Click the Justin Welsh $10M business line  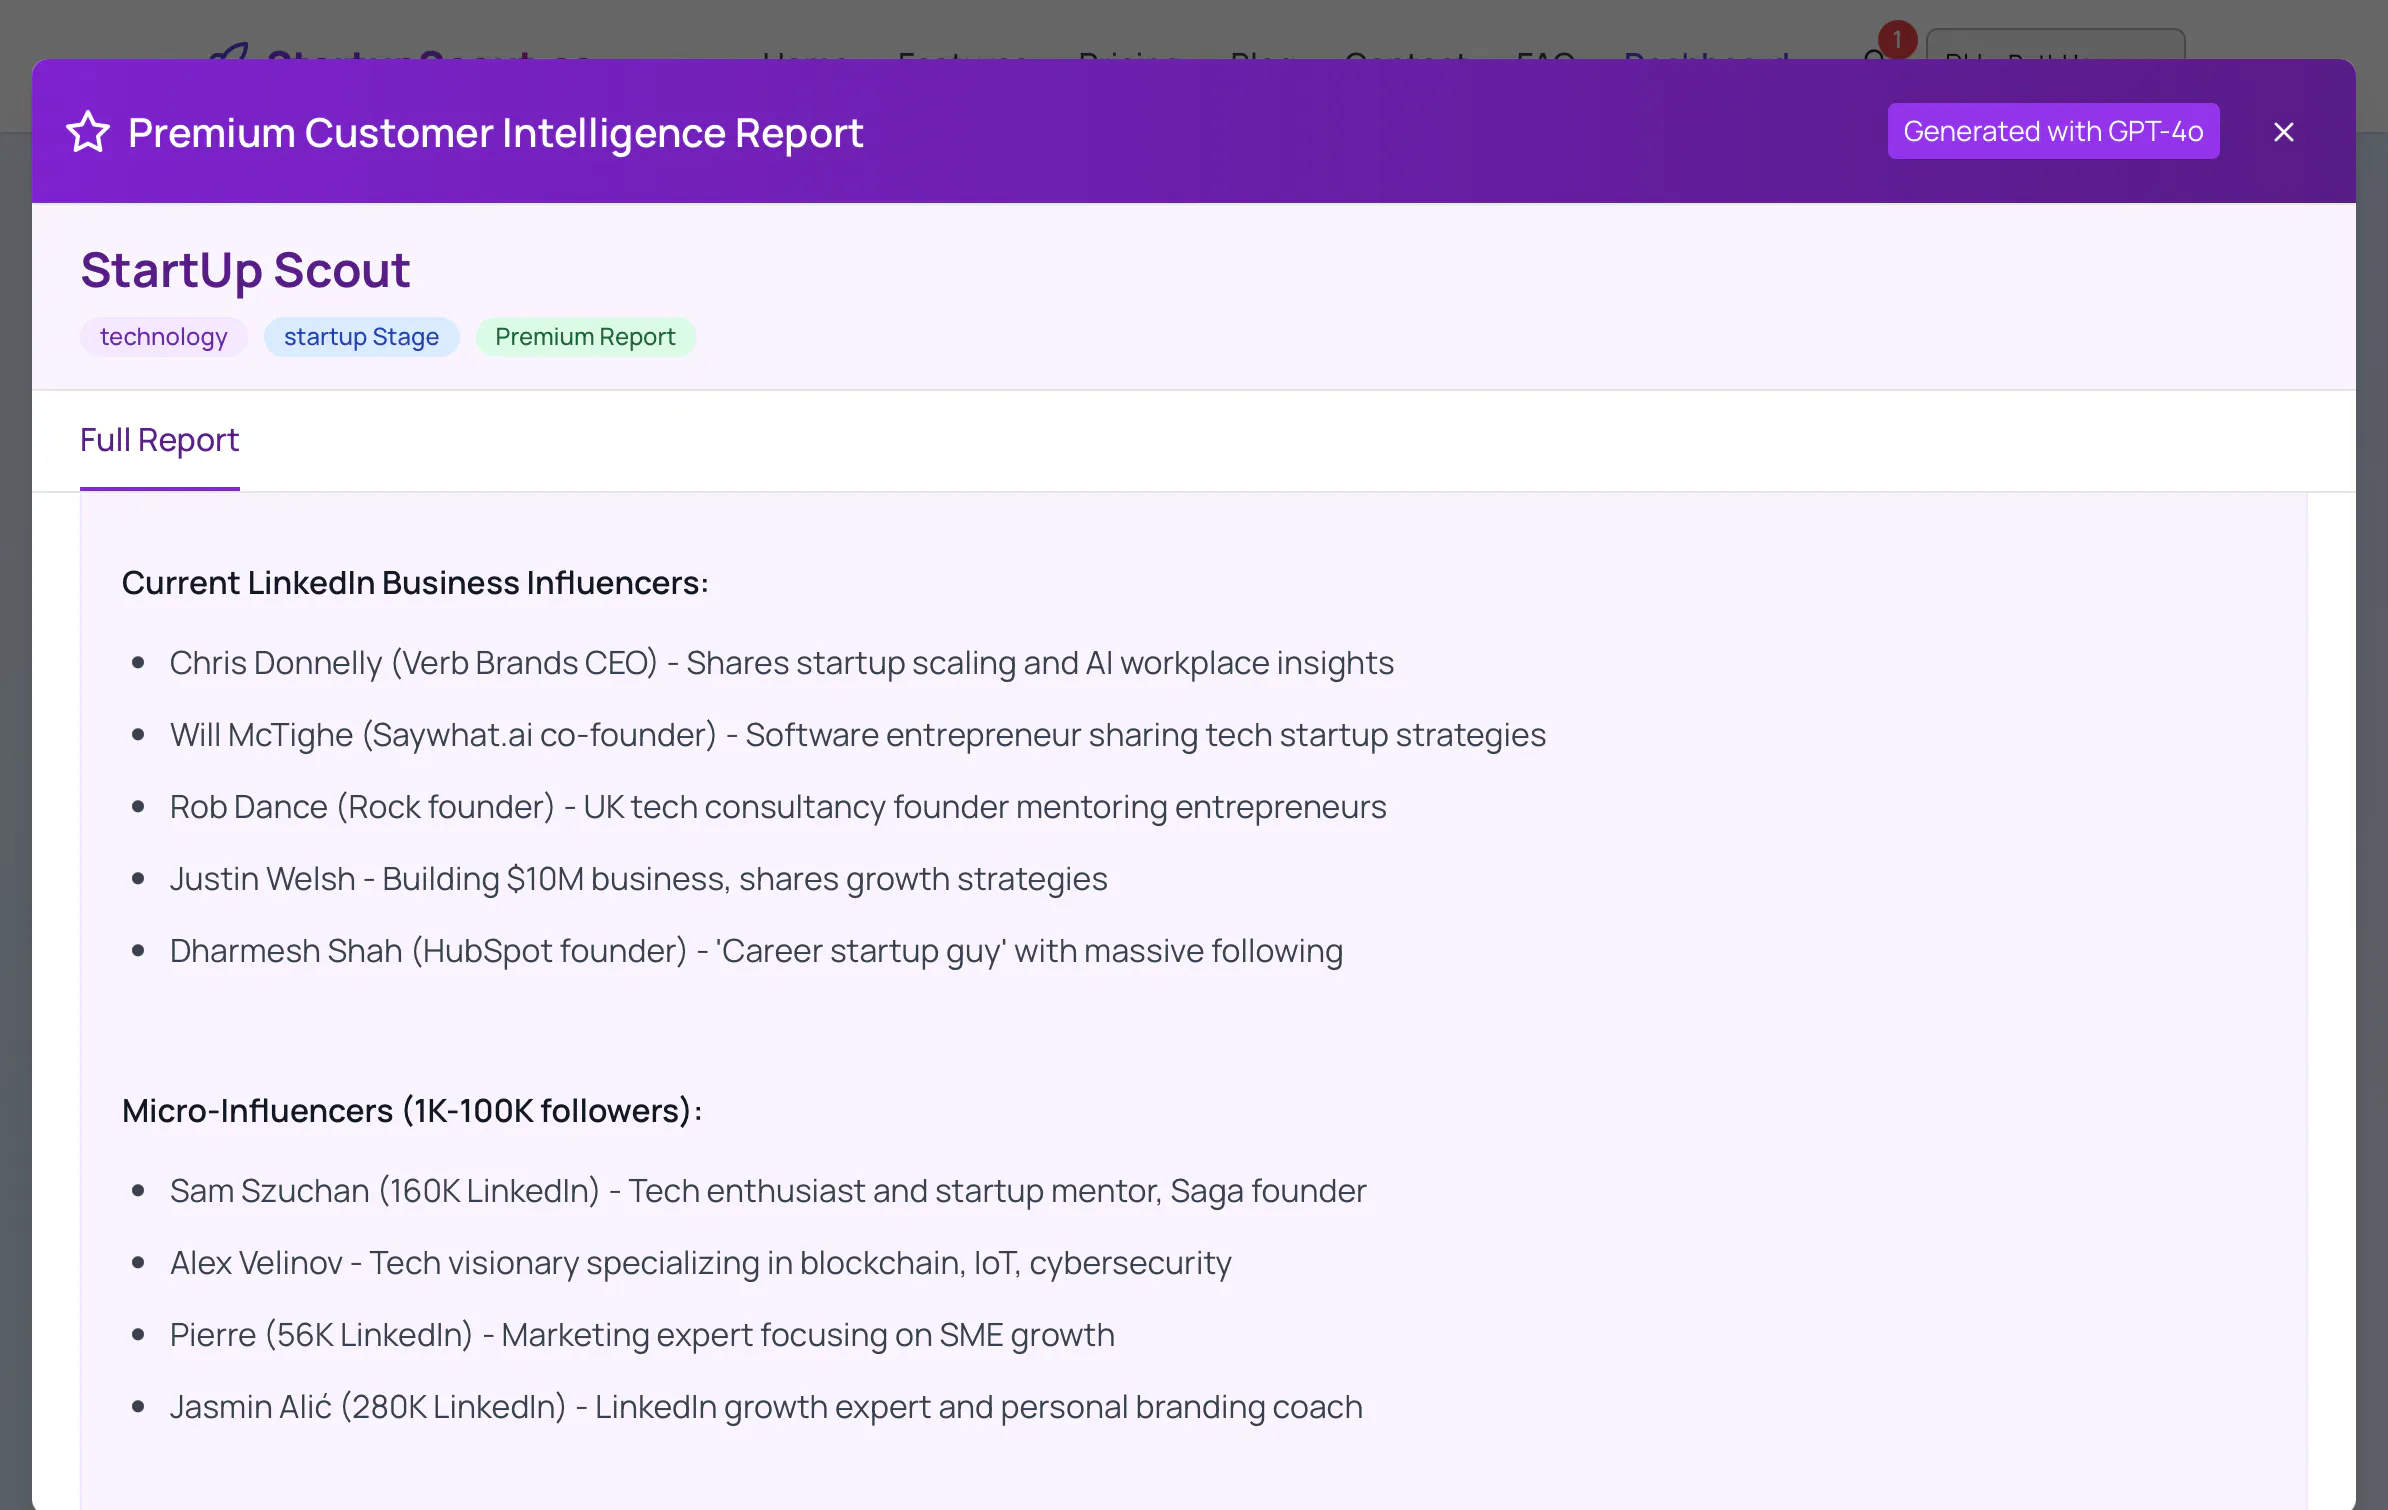638,878
